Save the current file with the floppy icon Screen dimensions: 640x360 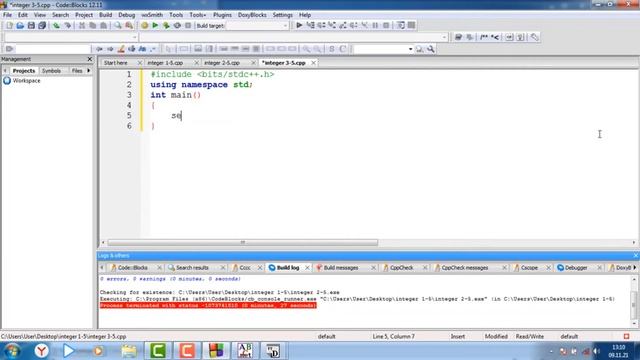coord(31,25)
